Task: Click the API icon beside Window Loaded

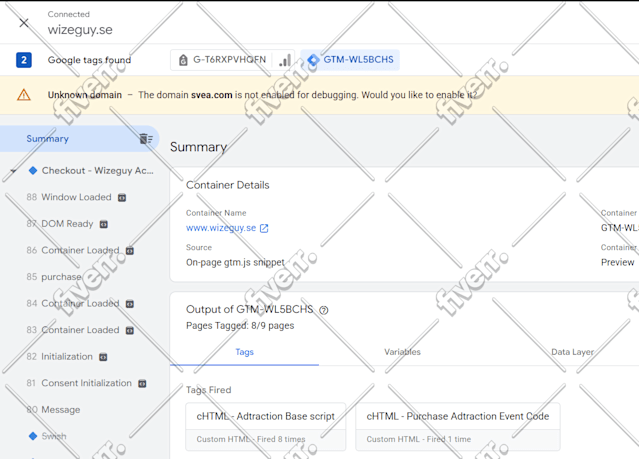Action: click(122, 198)
